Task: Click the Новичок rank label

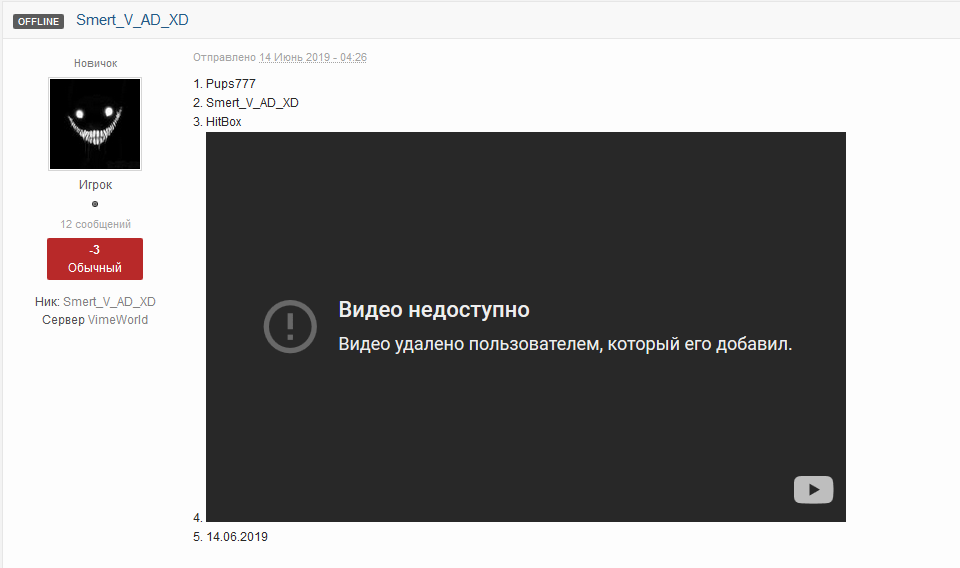Action: pyautogui.click(x=96, y=63)
